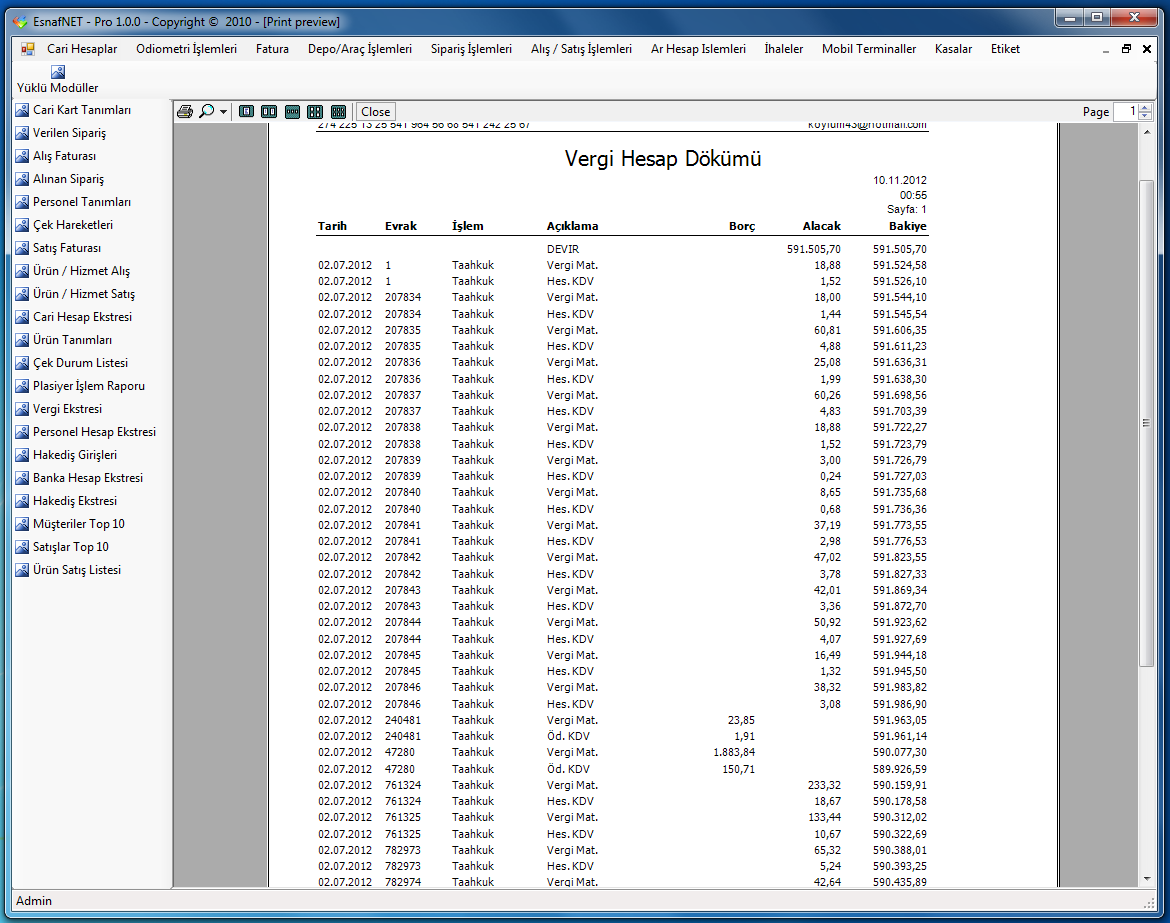Image resolution: width=1170 pixels, height=923 pixels.
Task: Click the Close button in preview toolbar
Action: [375, 112]
